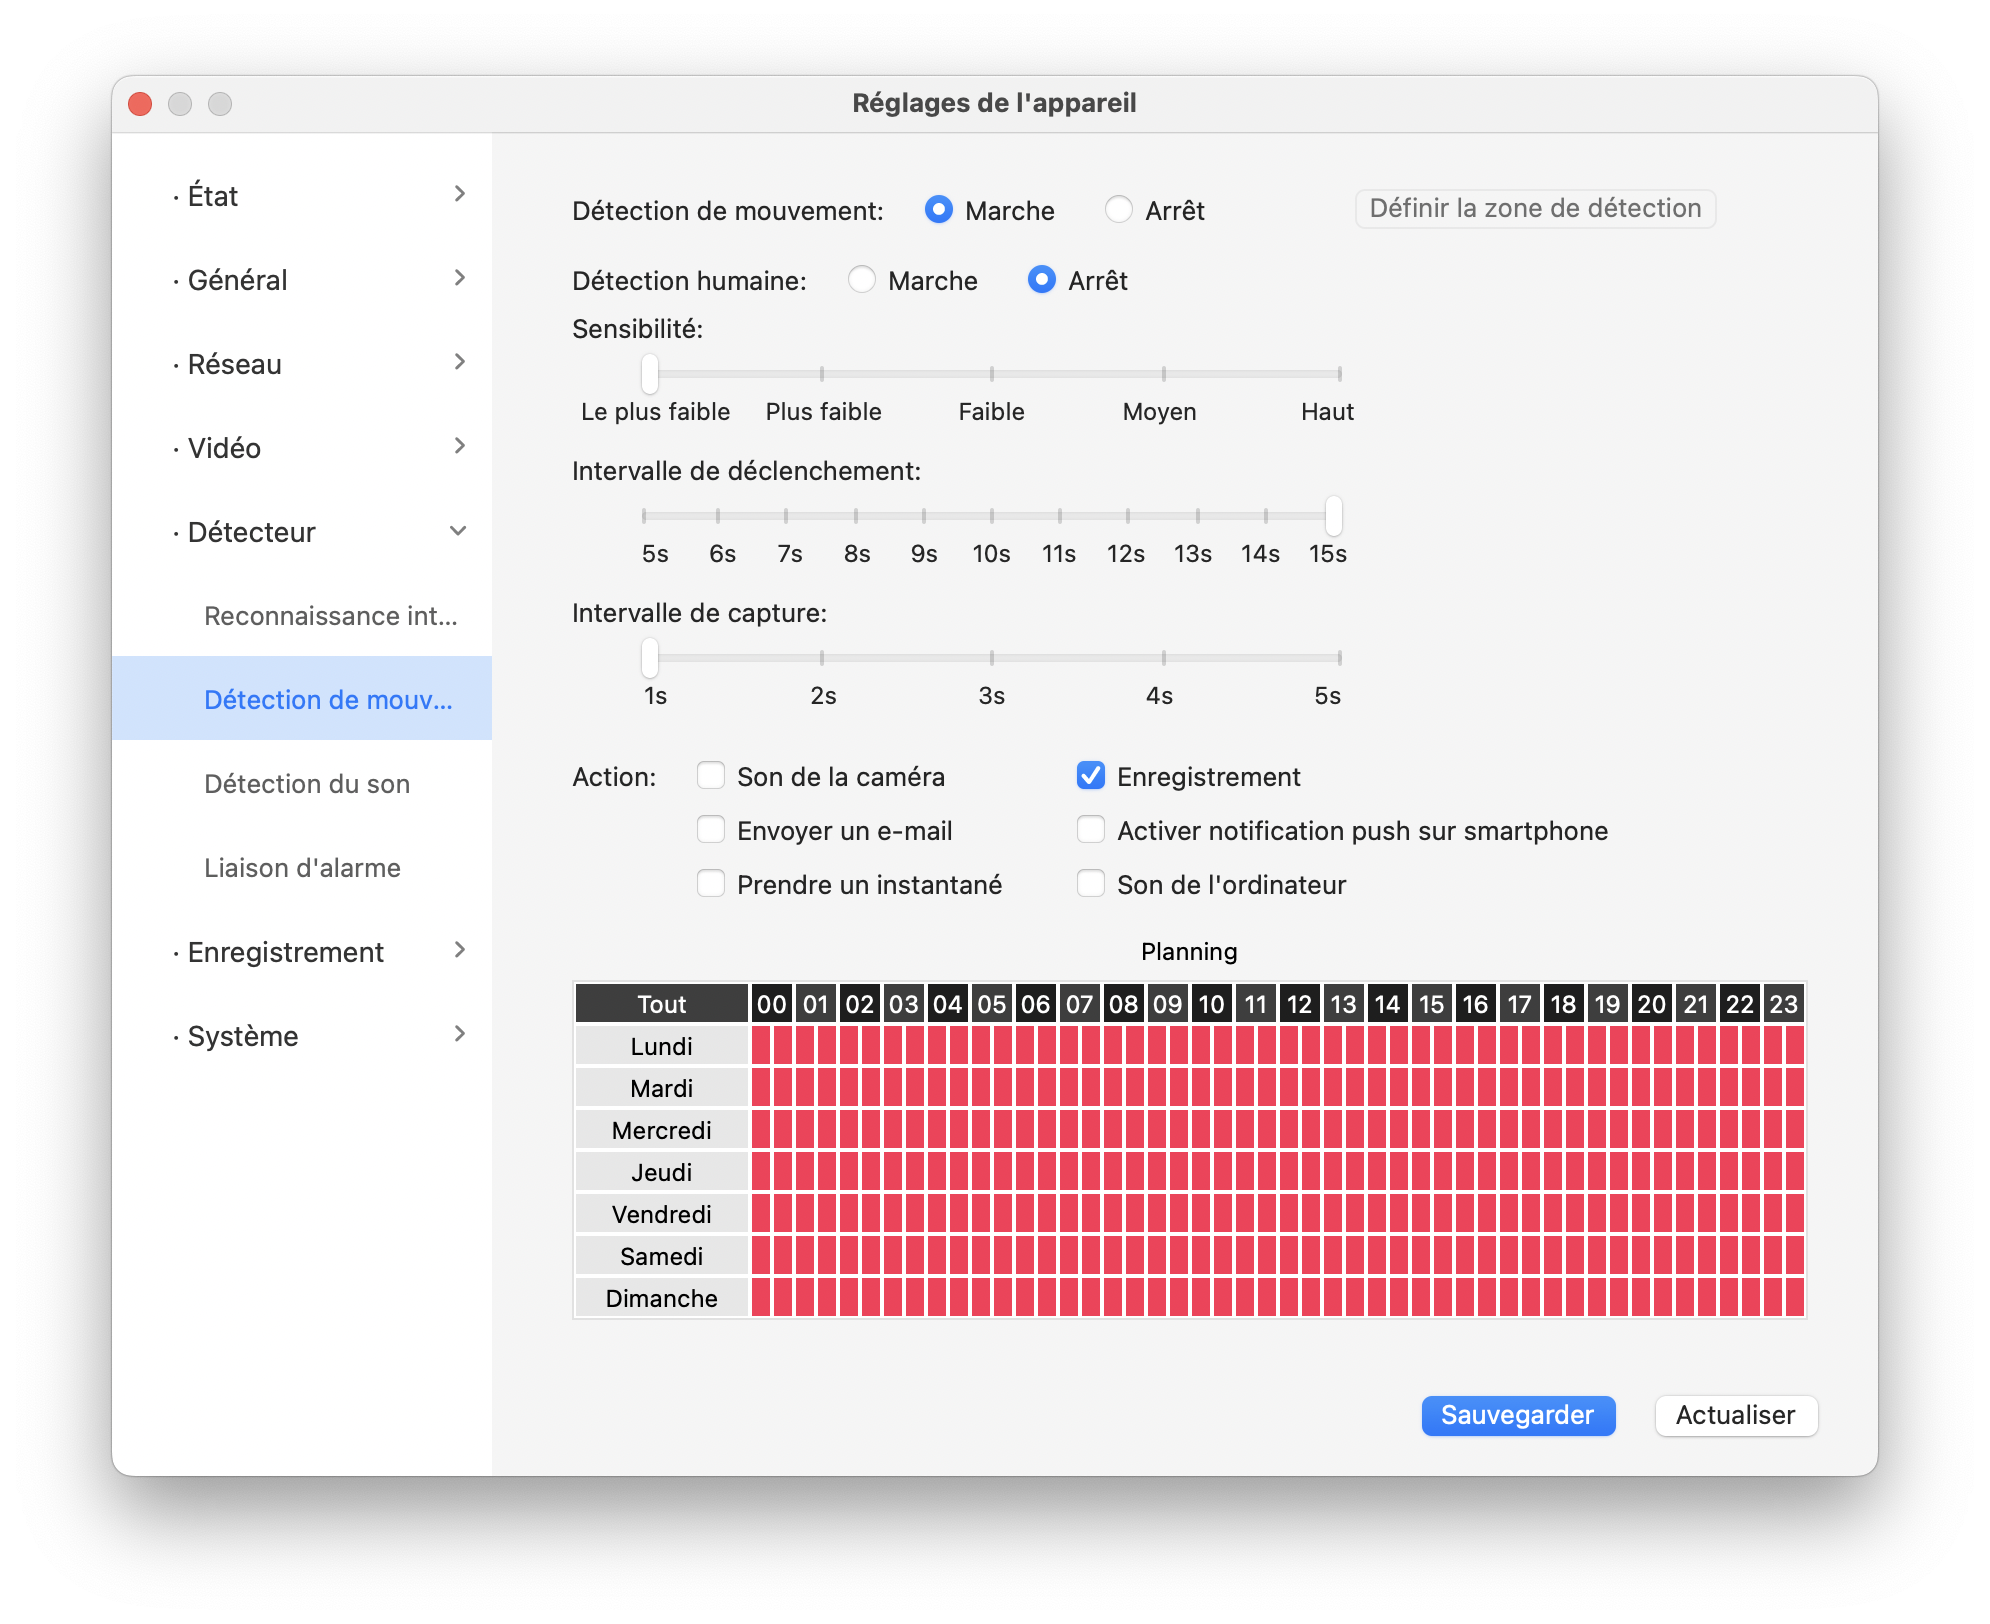
Task: Expand the État section chevron
Action: pos(459,194)
